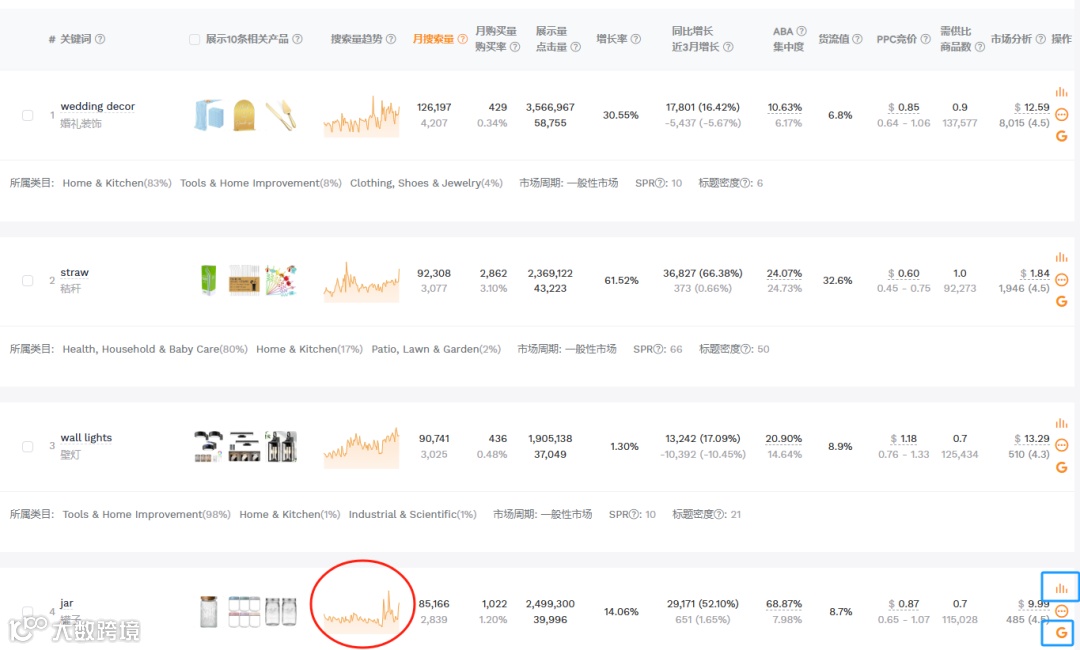Click wall lights PPC bid $ 1.18
The image size is (1080, 650).
pyautogui.click(x=904, y=439)
